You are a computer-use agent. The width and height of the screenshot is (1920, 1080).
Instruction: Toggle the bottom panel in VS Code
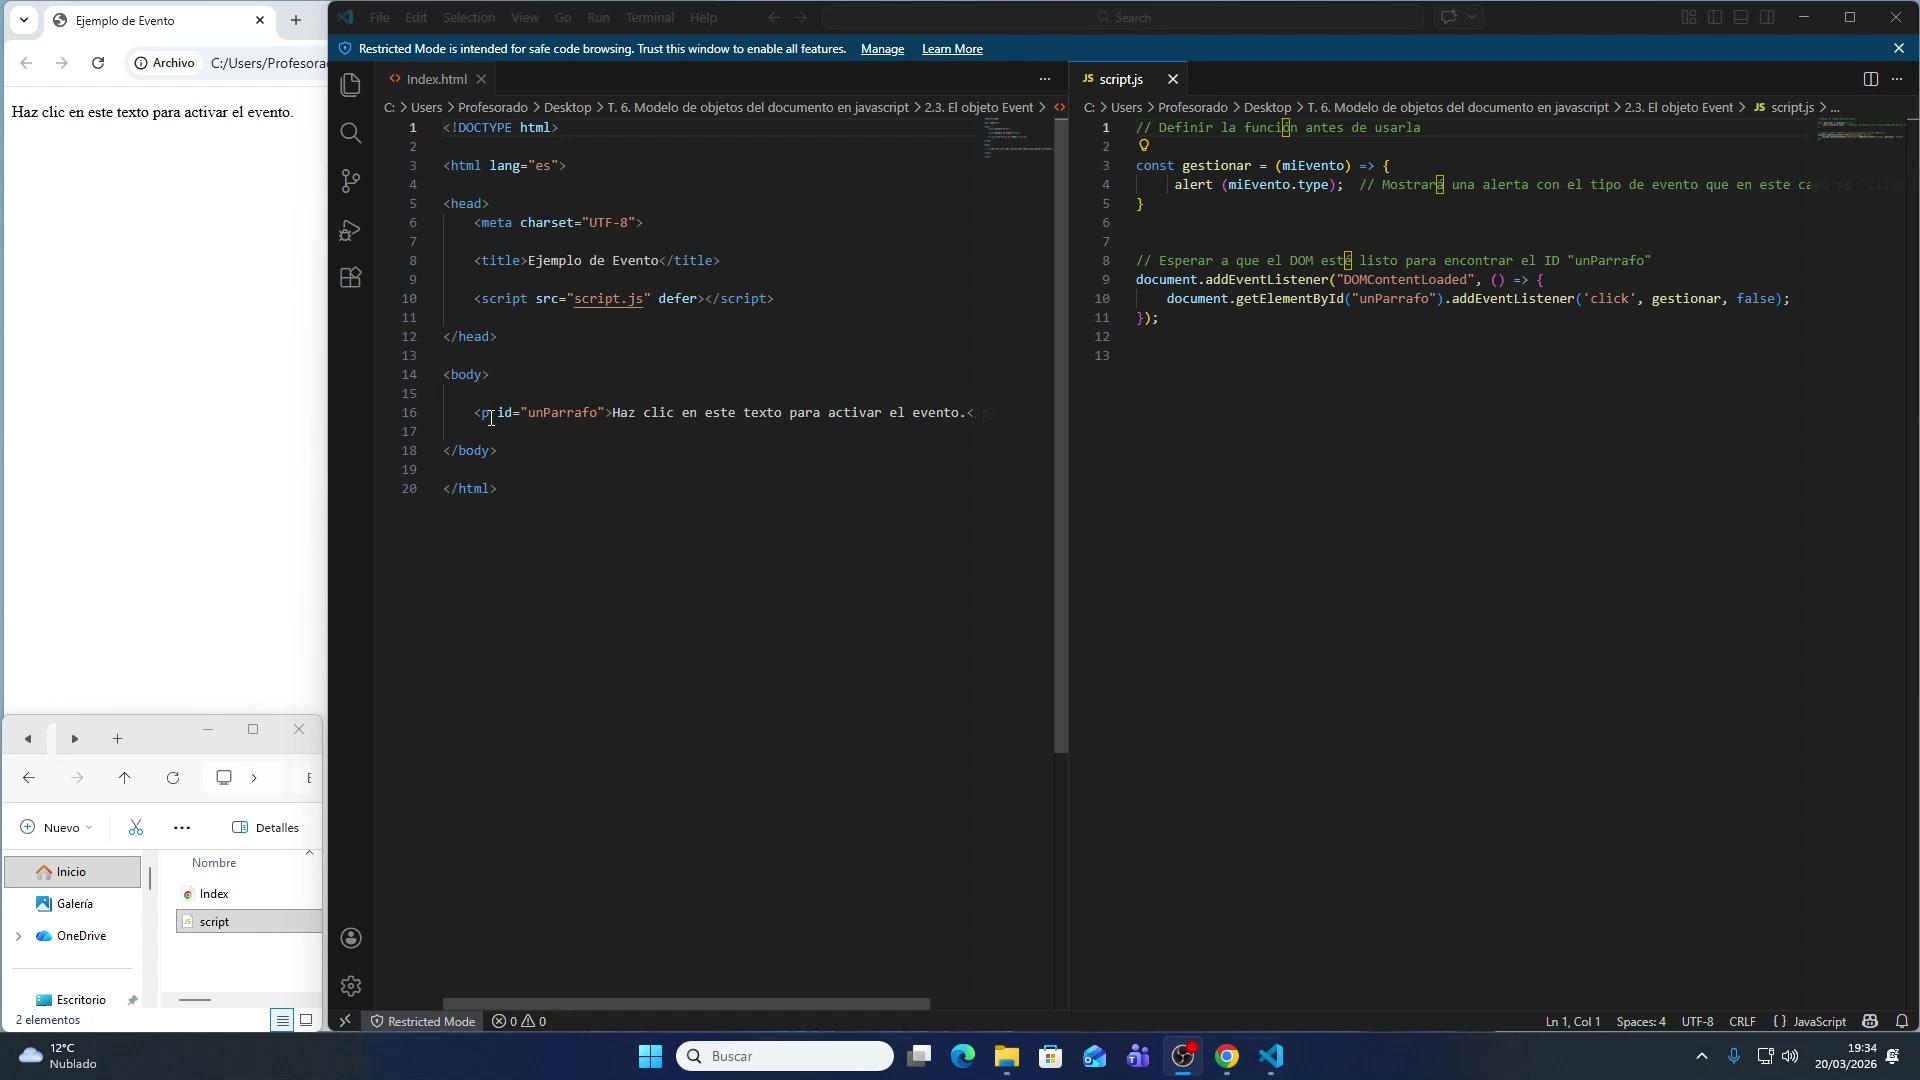point(1740,17)
